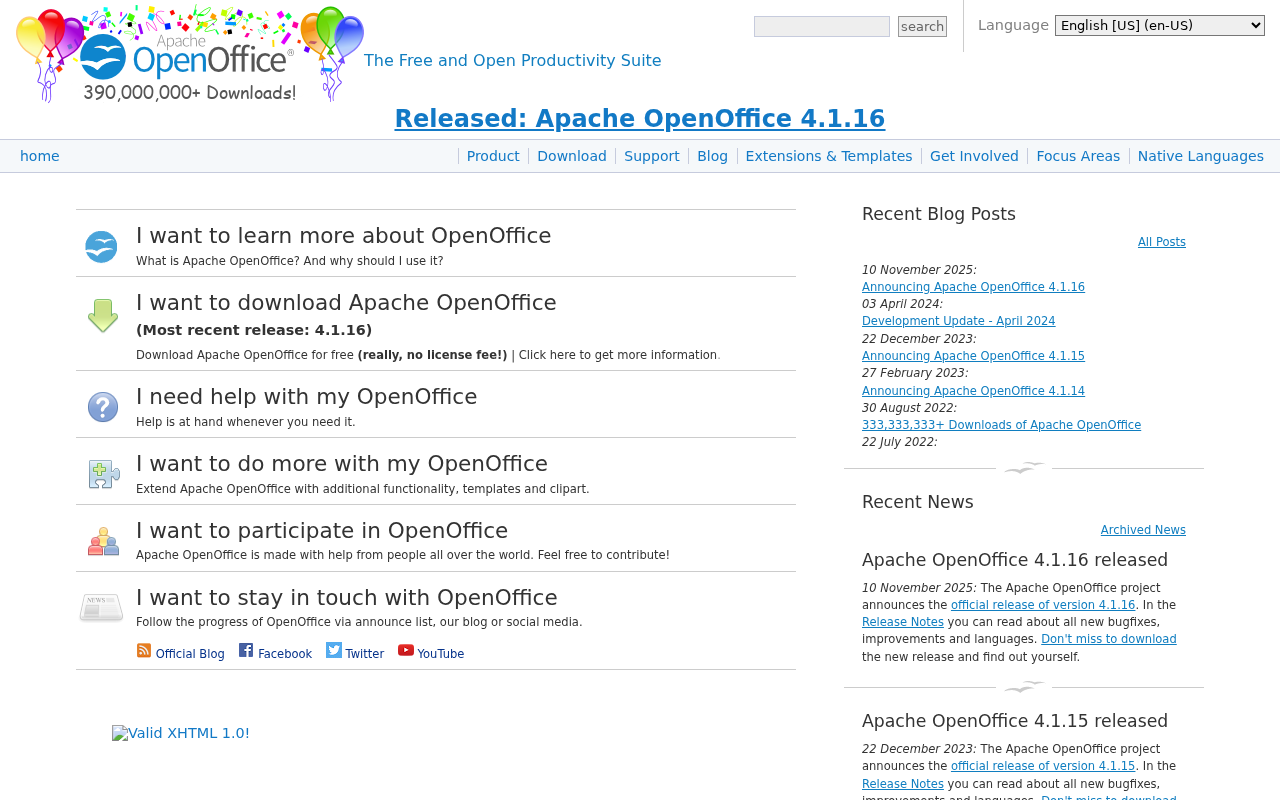Click the Facebook icon
This screenshot has width=1280, height=800.
(x=246, y=650)
